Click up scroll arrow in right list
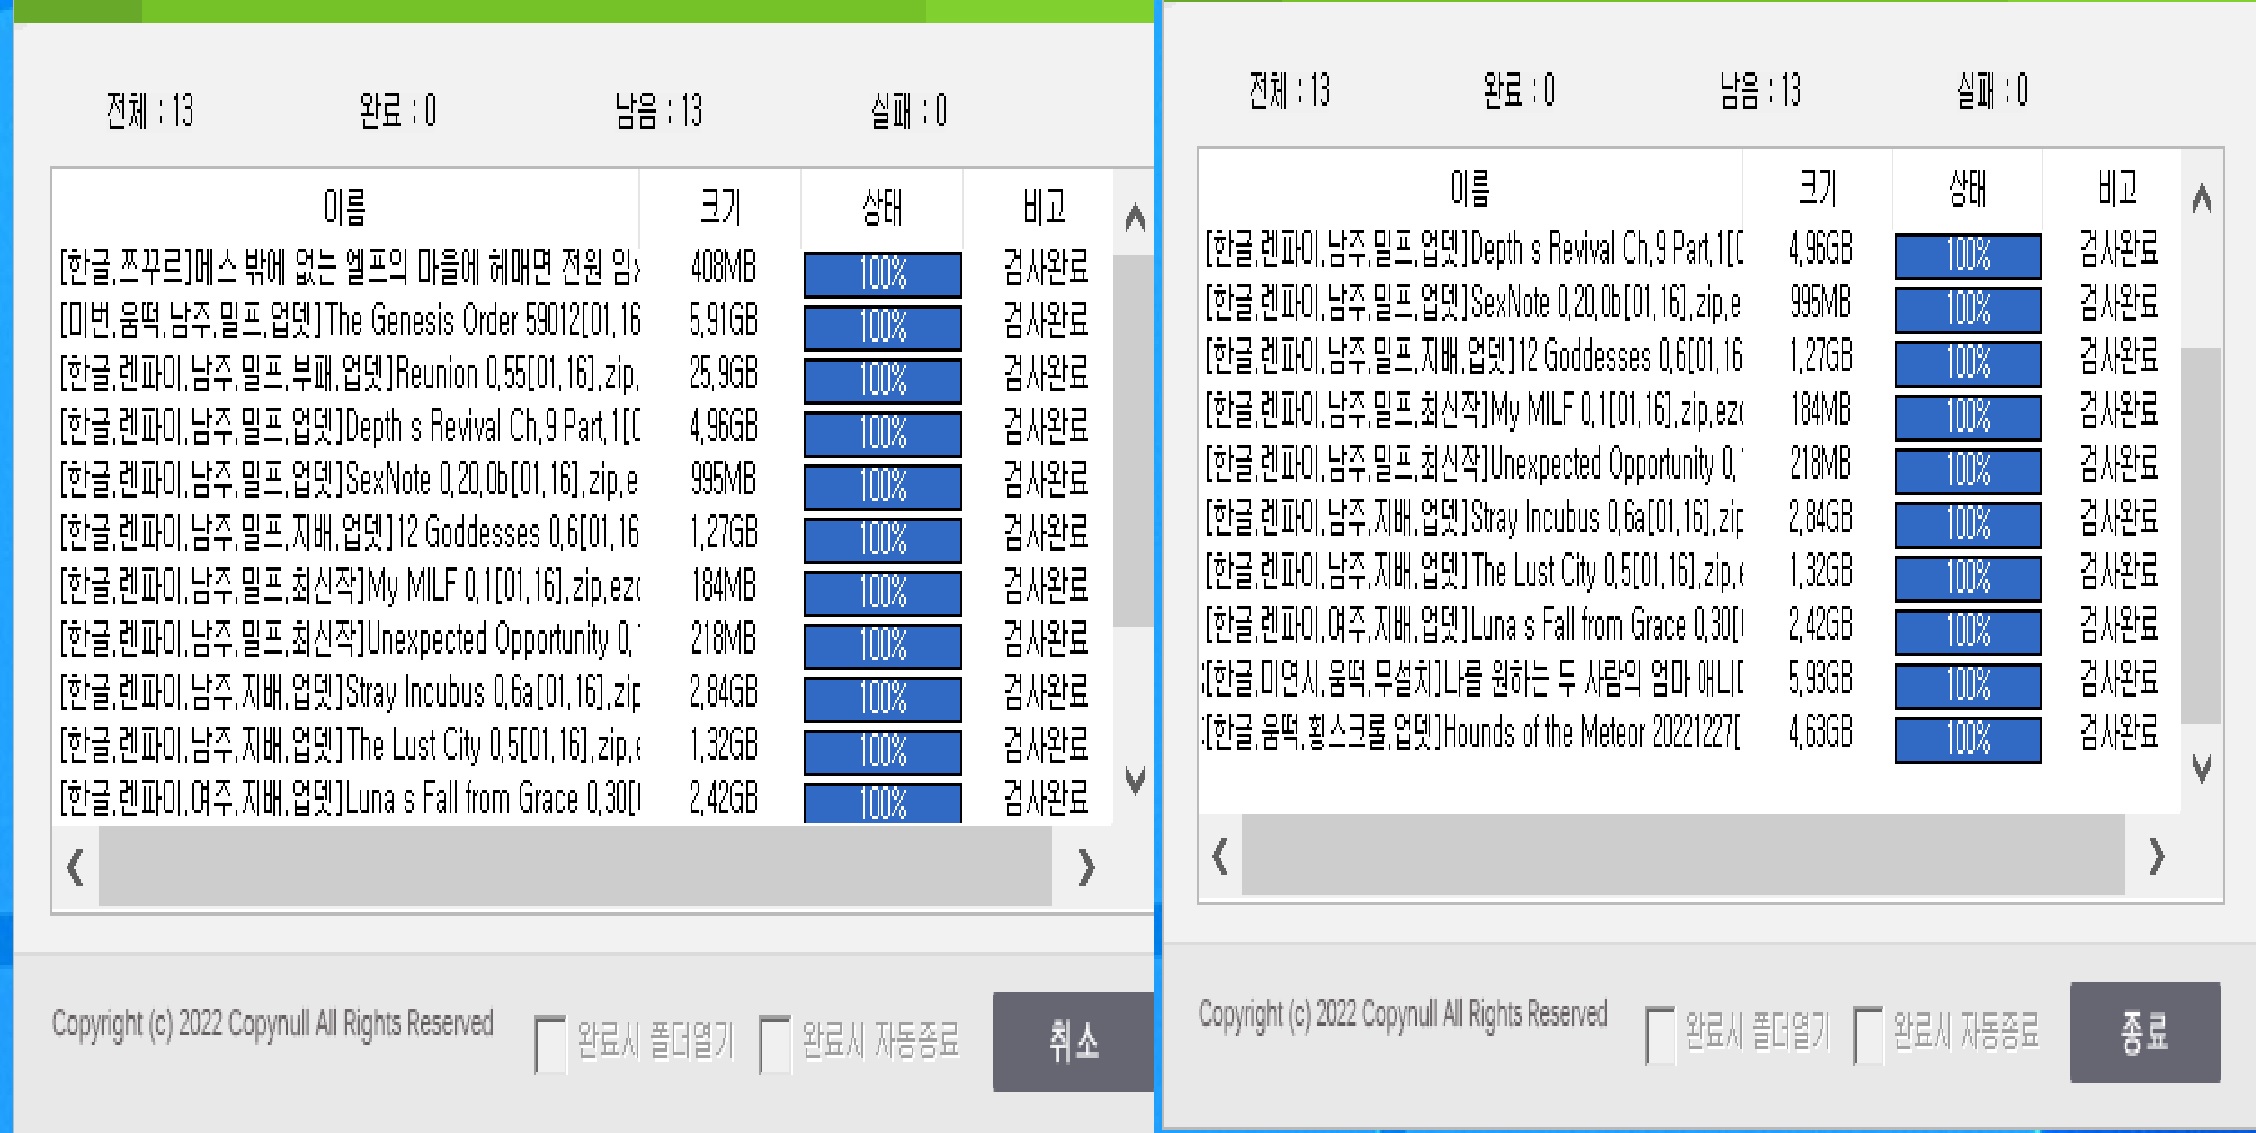Screen dimensions: 2256x1133 (2201, 200)
